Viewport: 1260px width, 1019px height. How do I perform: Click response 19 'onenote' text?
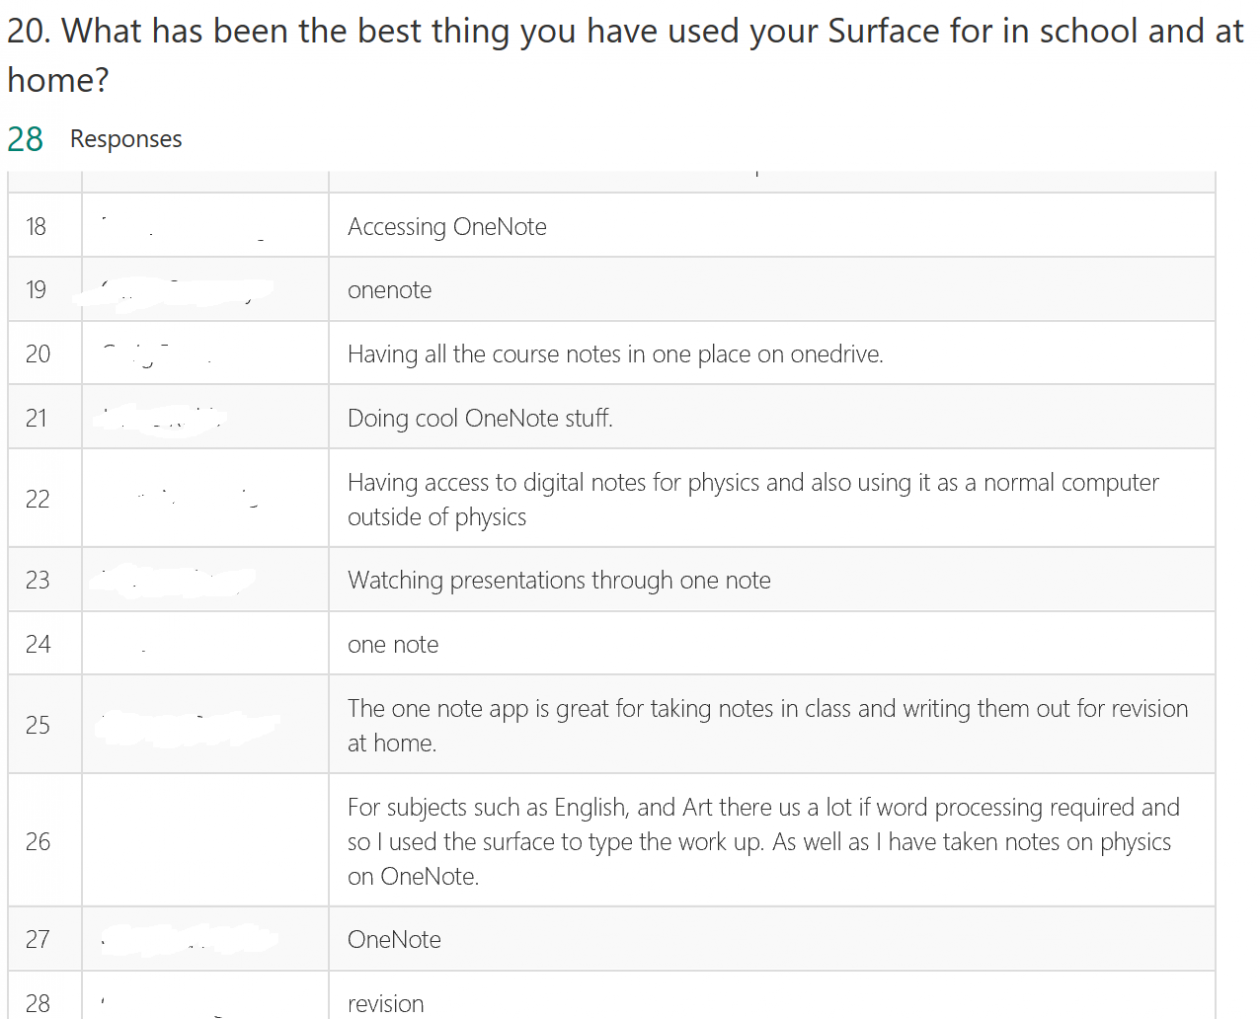(x=390, y=290)
